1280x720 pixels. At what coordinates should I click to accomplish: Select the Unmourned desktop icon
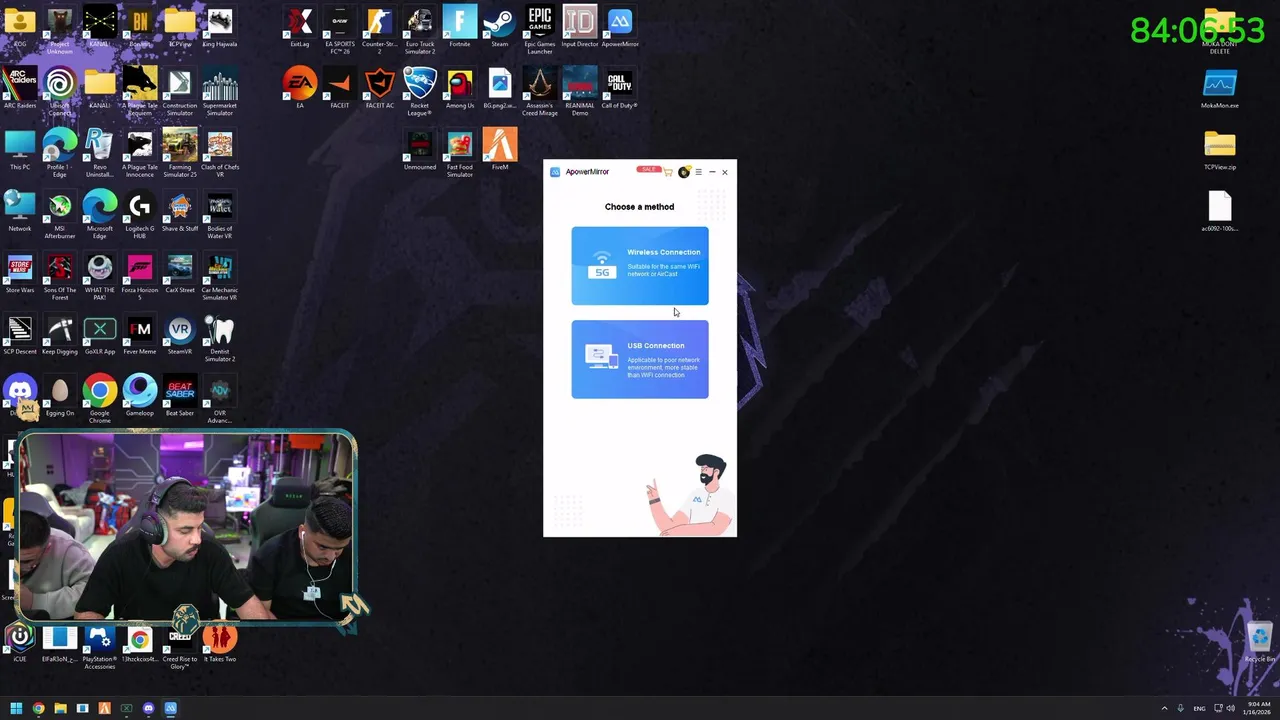pyautogui.click(x=420, y=149)
